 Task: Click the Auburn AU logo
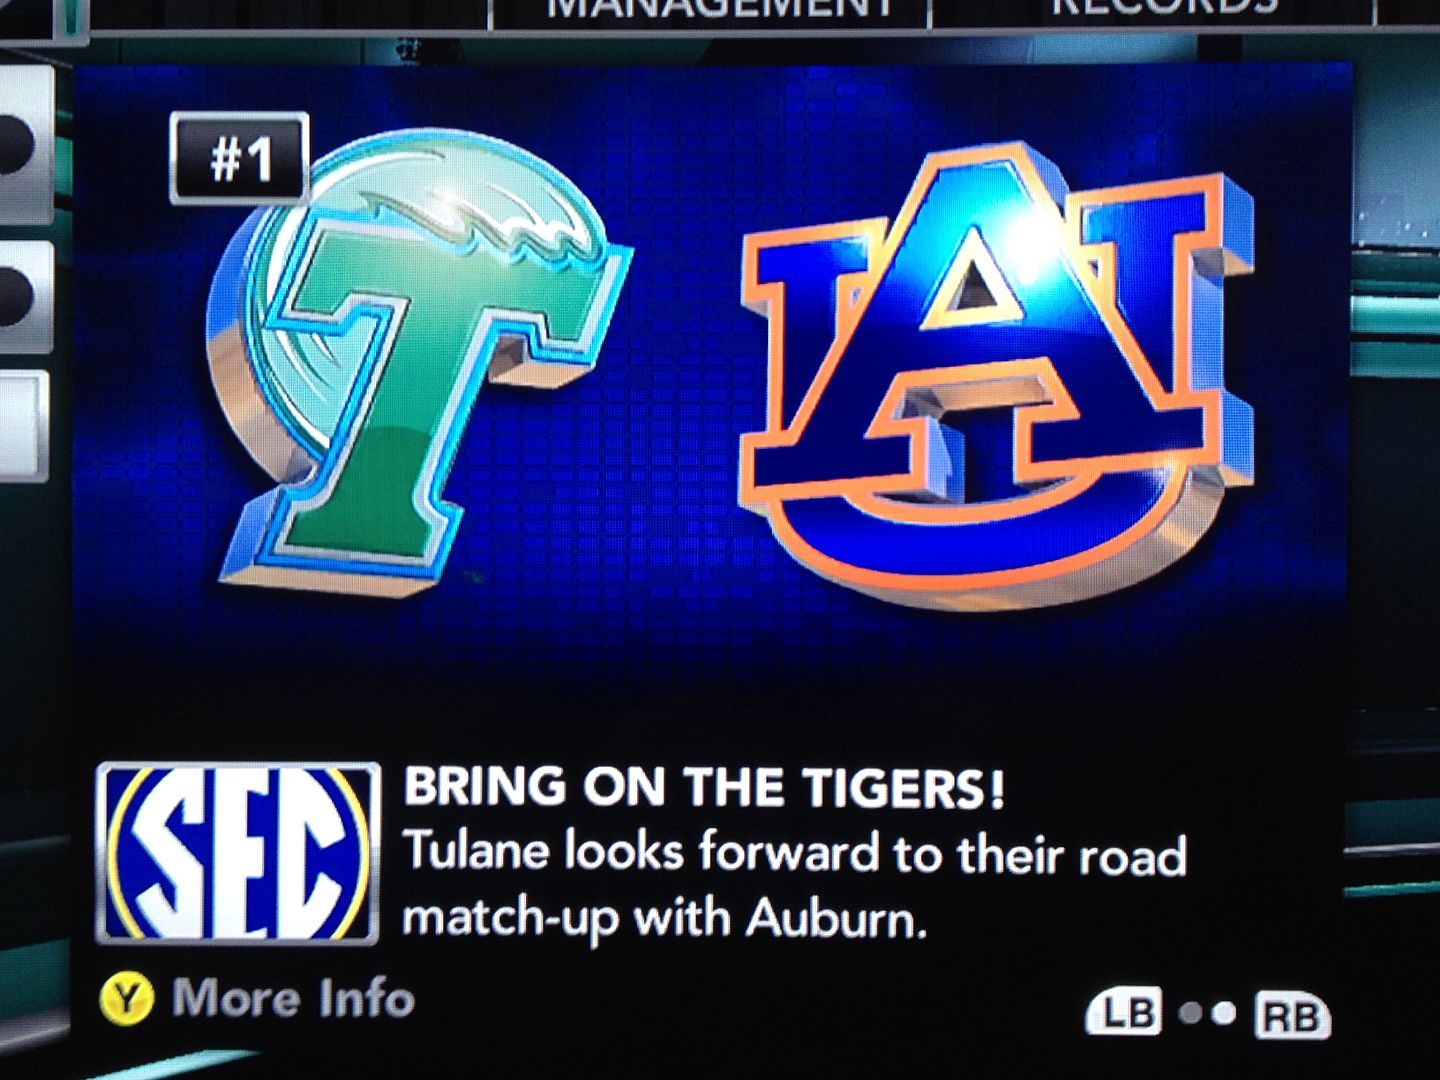(x=995, y=375)
